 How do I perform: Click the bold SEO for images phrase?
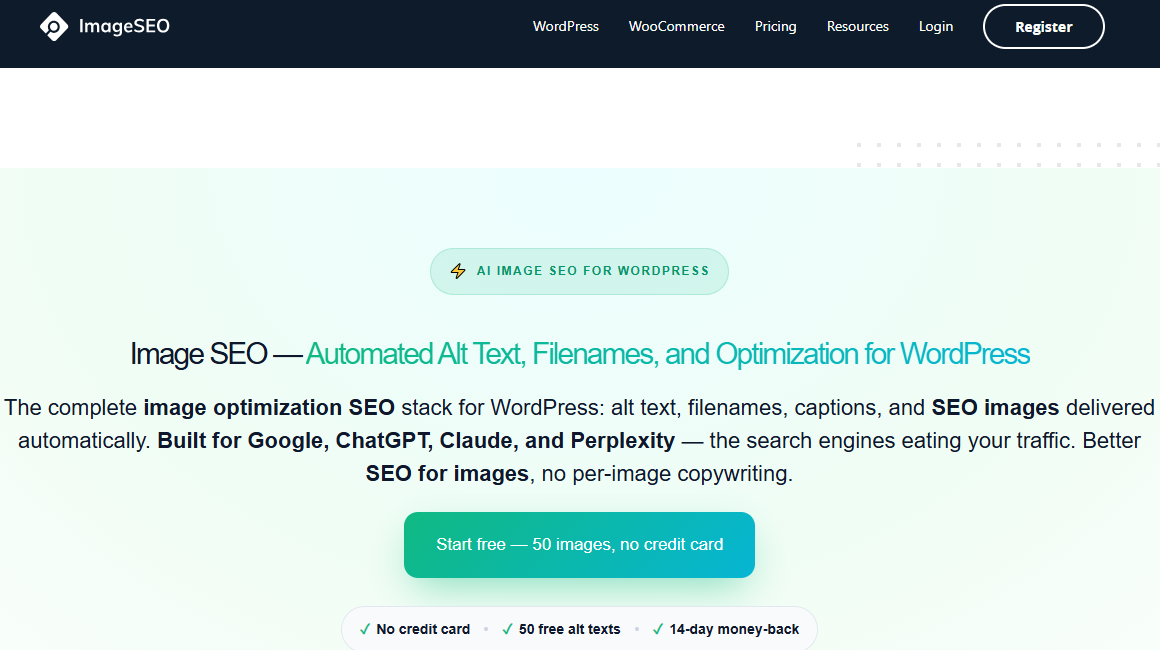point(447,473)
